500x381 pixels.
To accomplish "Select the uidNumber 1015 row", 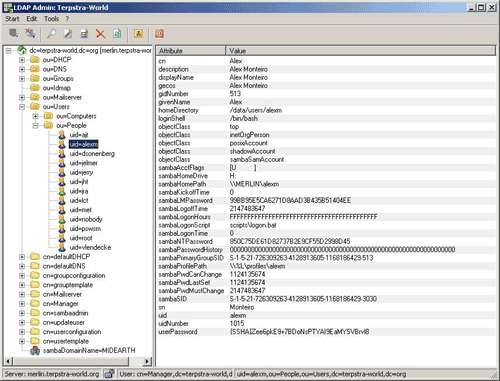I will click(x=326, y=323).
